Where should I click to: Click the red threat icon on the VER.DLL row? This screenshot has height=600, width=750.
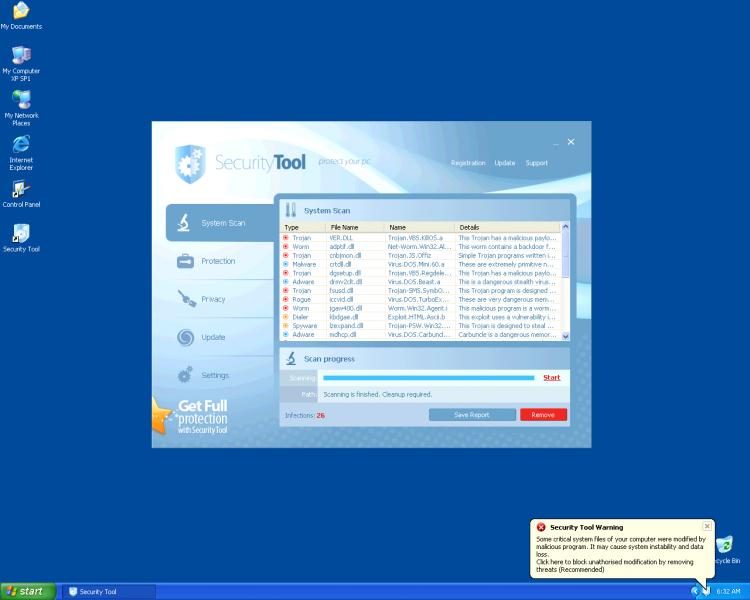tap(286, 238)
